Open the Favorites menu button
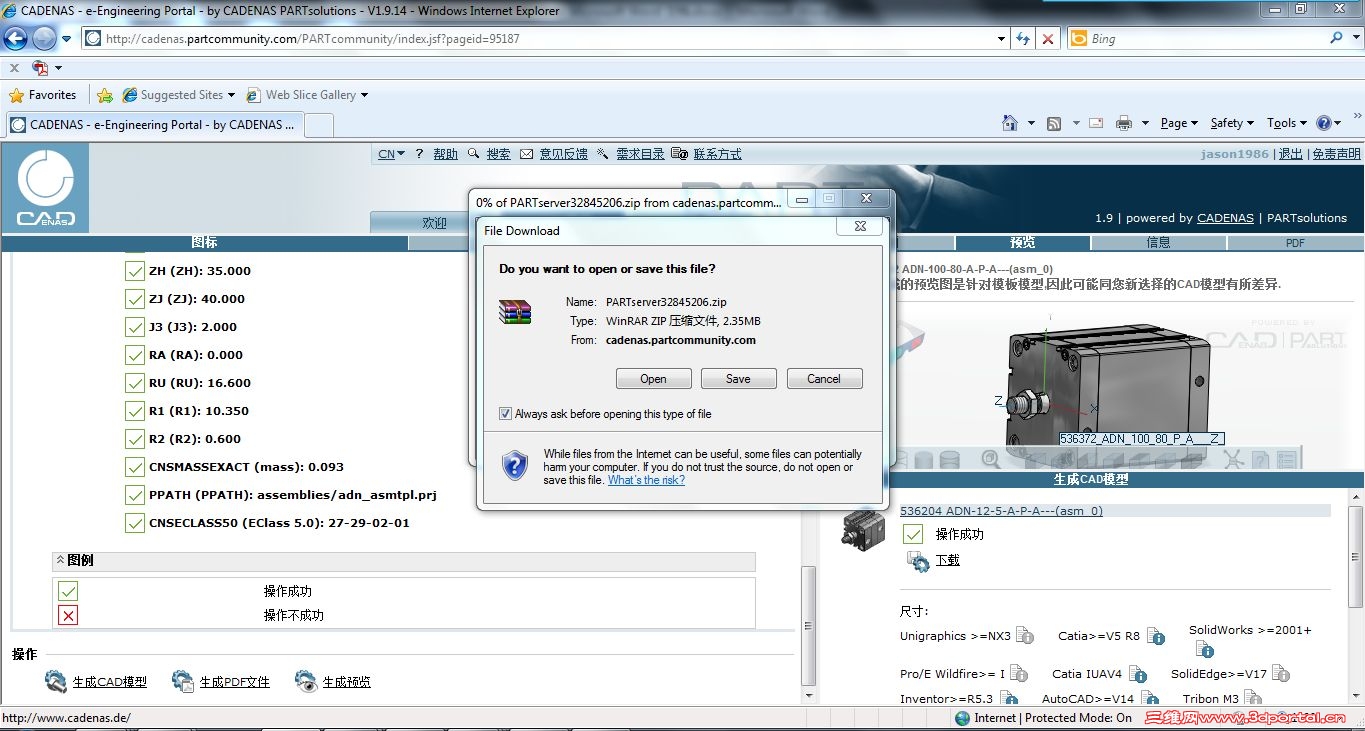 [x=43, y=95]
